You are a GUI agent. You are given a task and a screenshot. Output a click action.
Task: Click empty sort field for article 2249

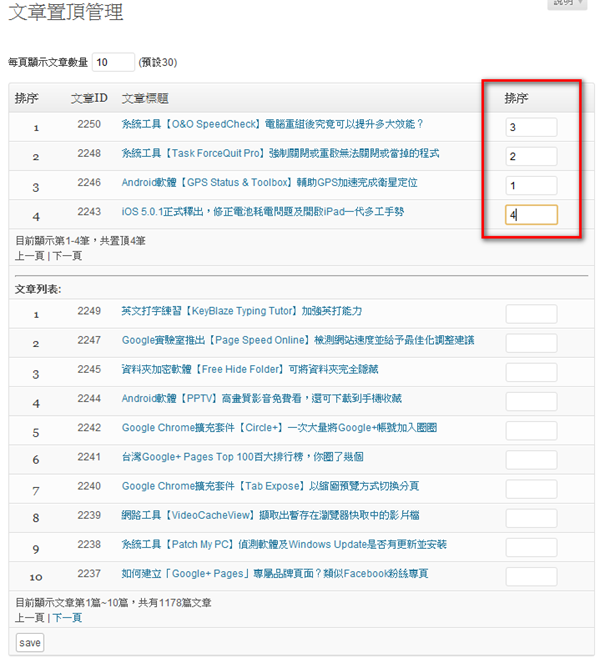(531, 314)
